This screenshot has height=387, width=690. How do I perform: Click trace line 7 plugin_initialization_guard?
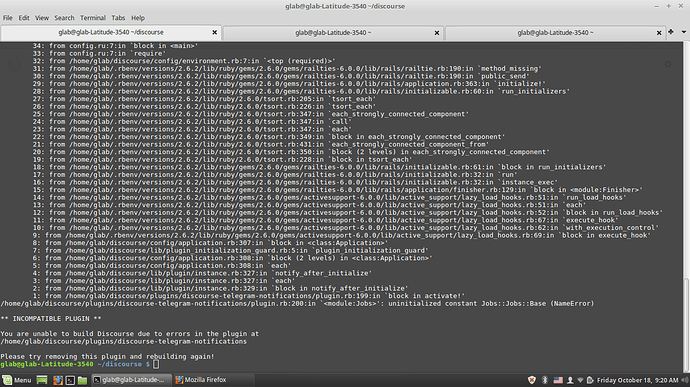[x=230, y=251]
